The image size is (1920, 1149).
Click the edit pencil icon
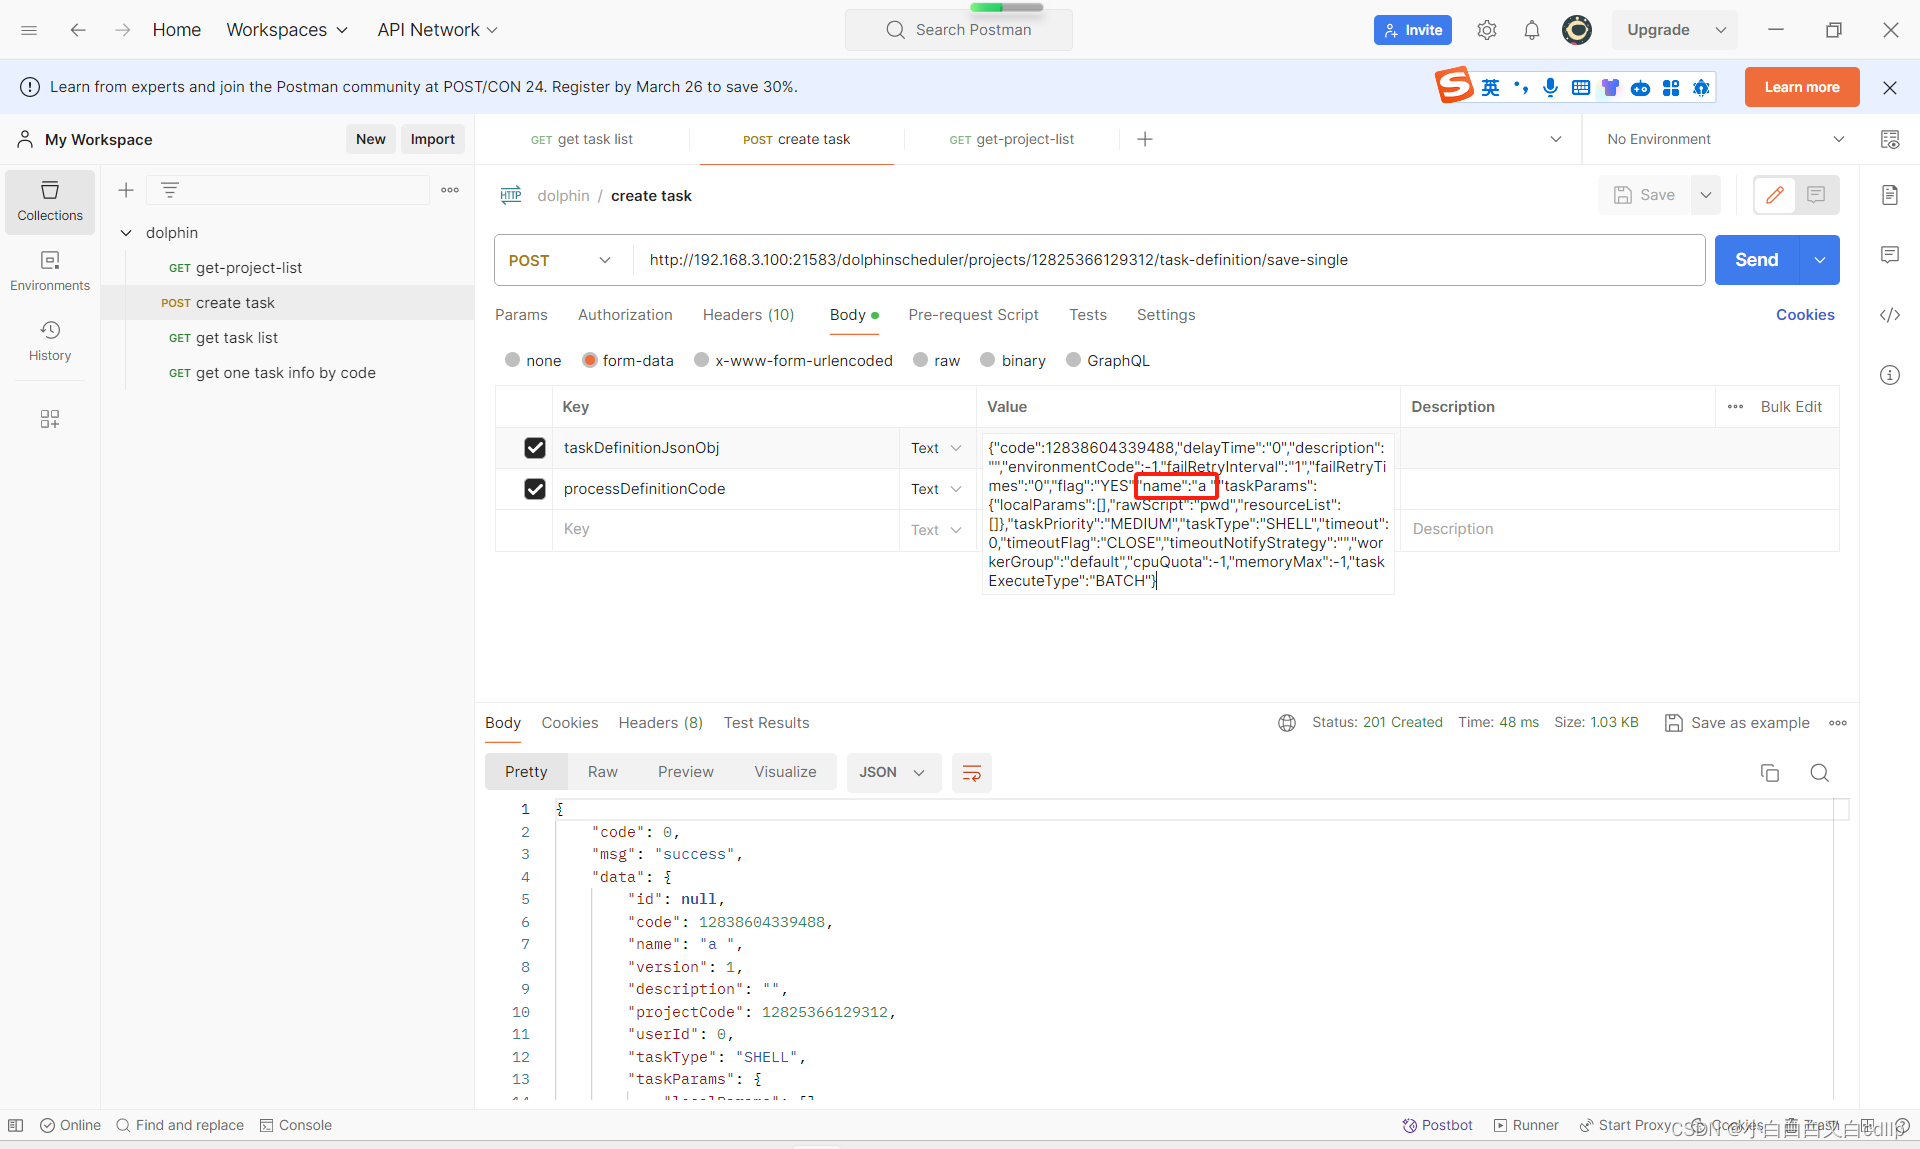pyautogui.click(x=1775, y=195)
